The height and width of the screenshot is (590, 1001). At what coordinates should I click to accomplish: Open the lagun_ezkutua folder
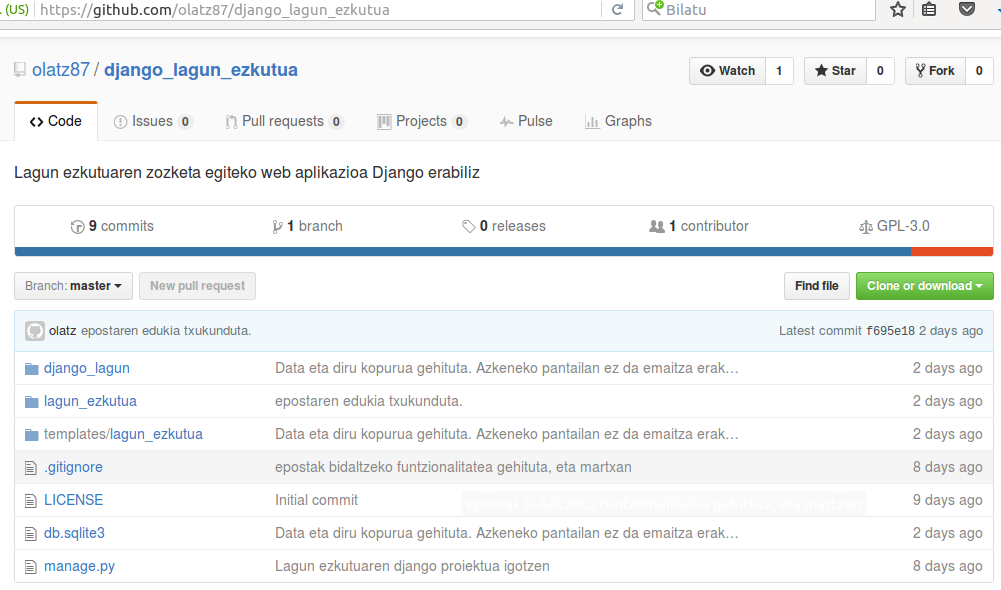[x=90, y=402]
